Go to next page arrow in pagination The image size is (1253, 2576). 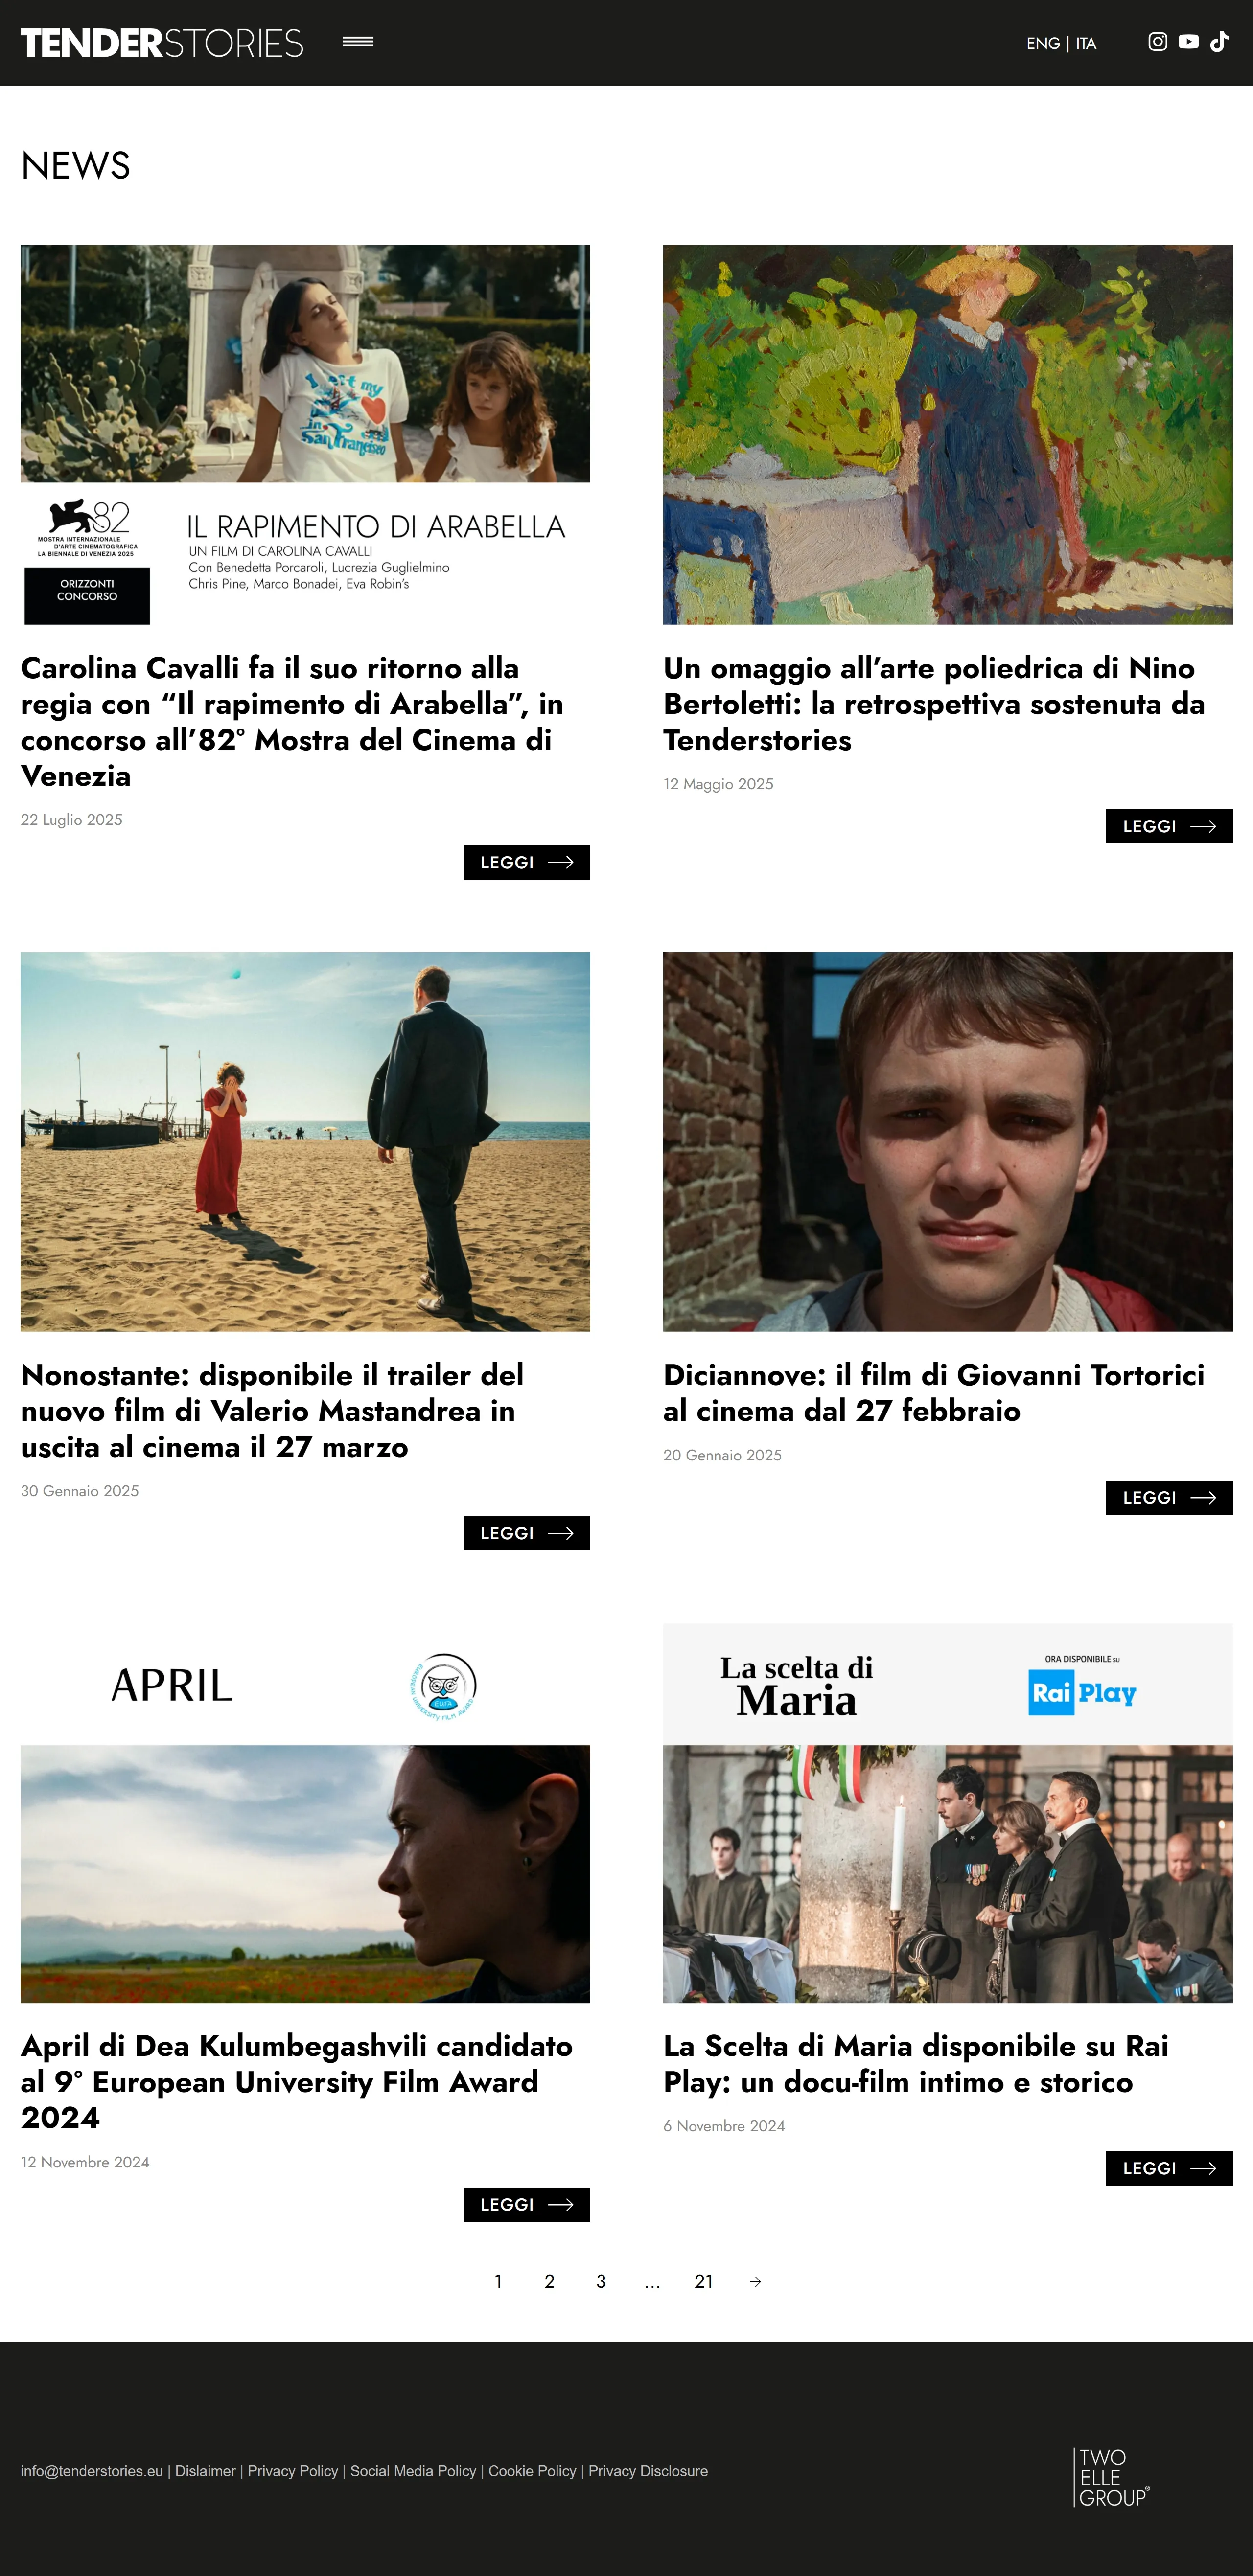(755, 2281)
